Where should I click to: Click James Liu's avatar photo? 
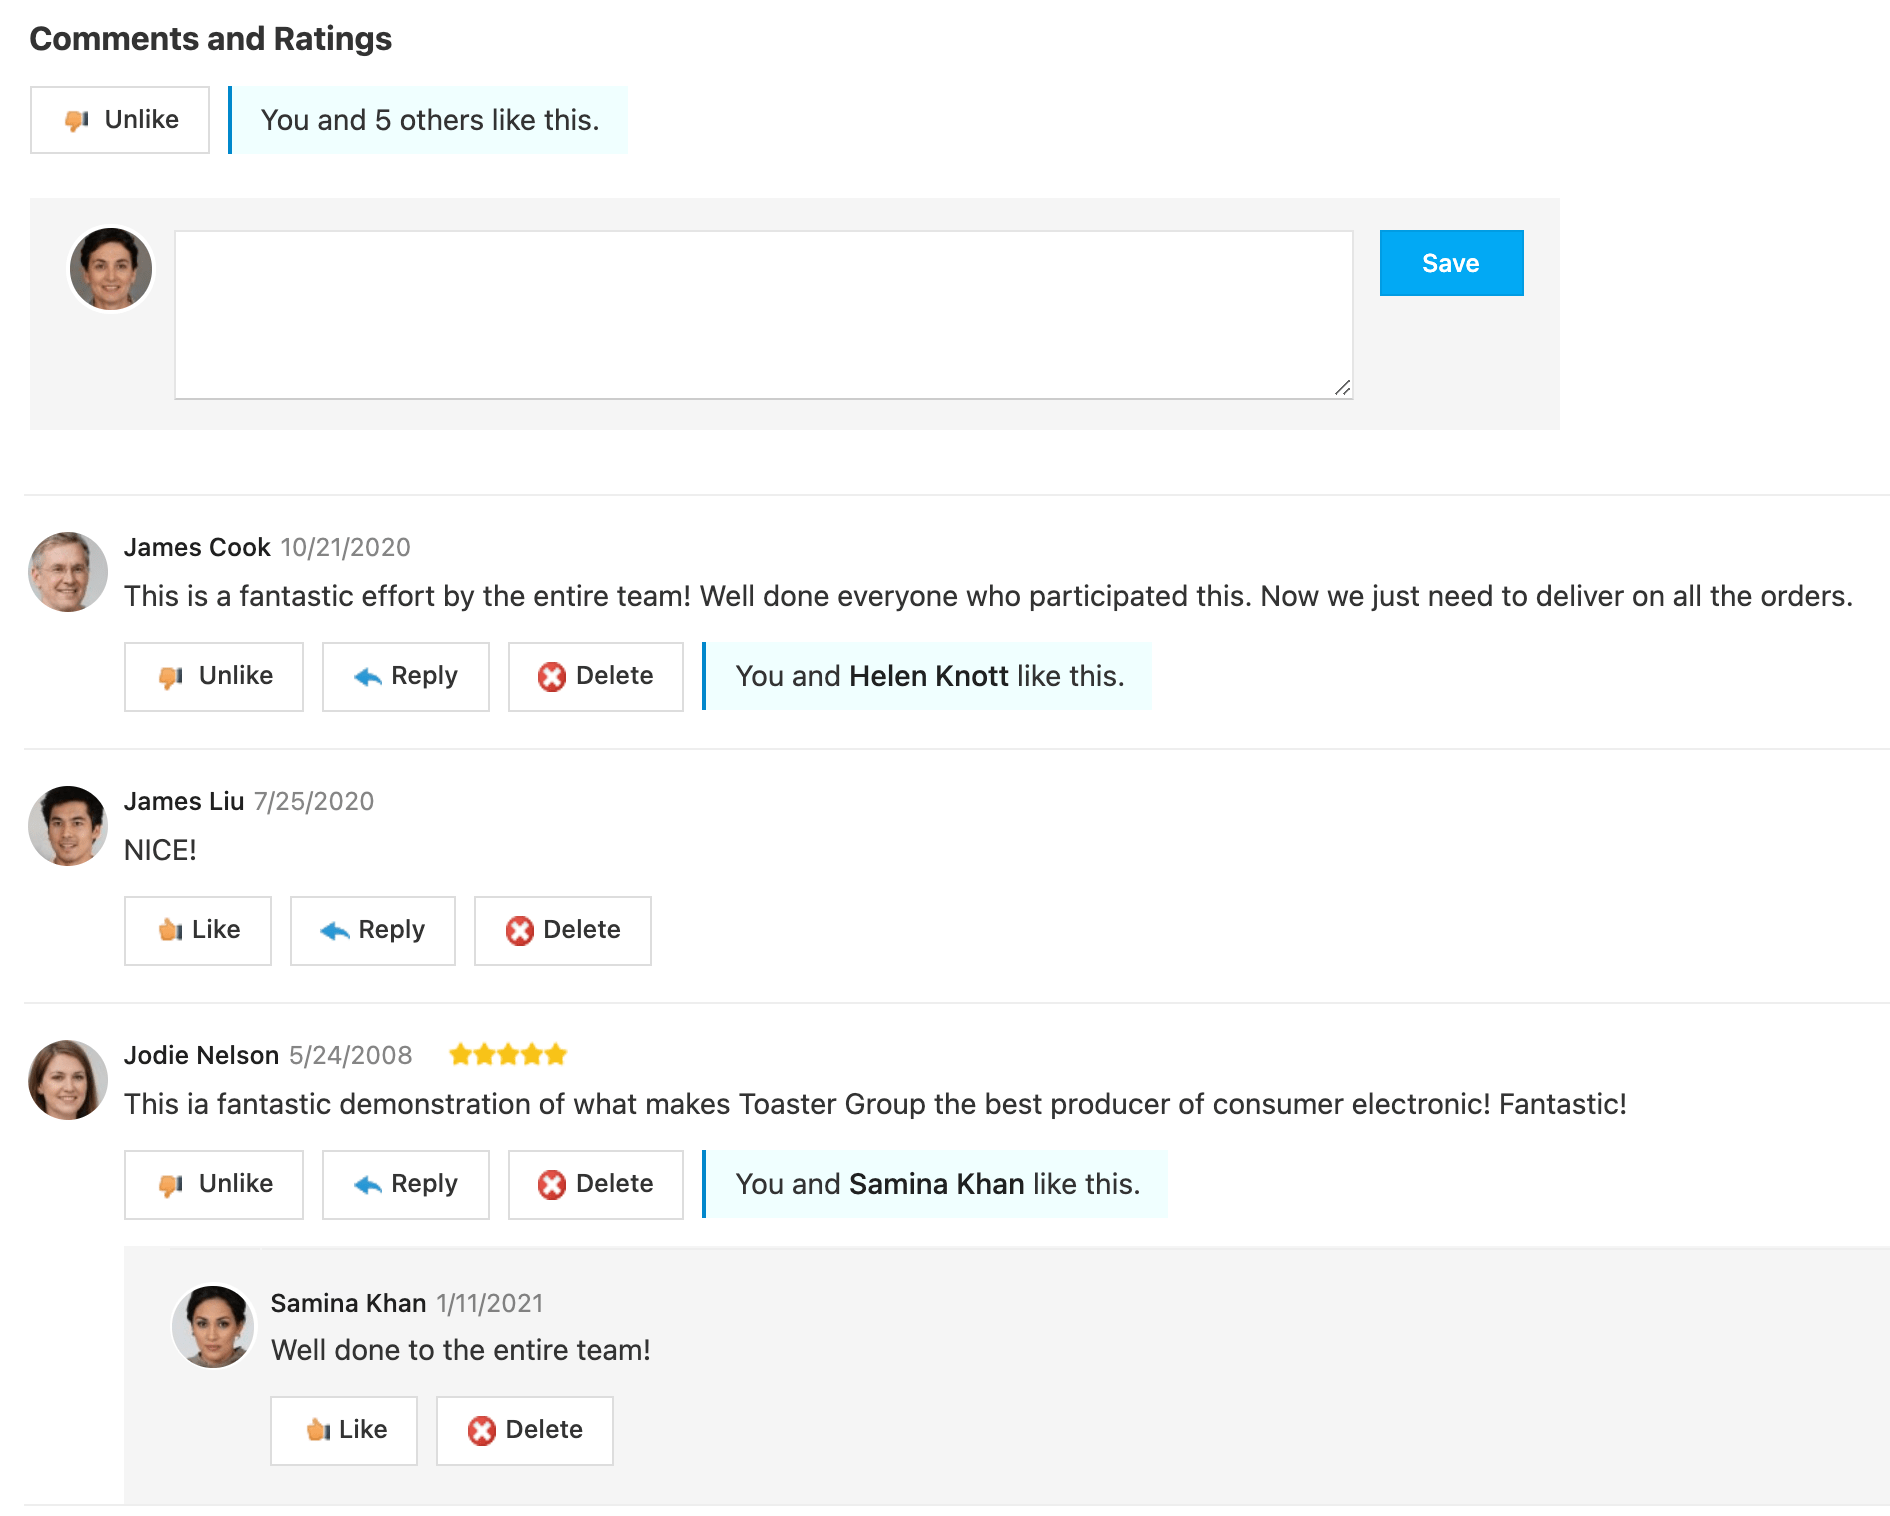68,826
